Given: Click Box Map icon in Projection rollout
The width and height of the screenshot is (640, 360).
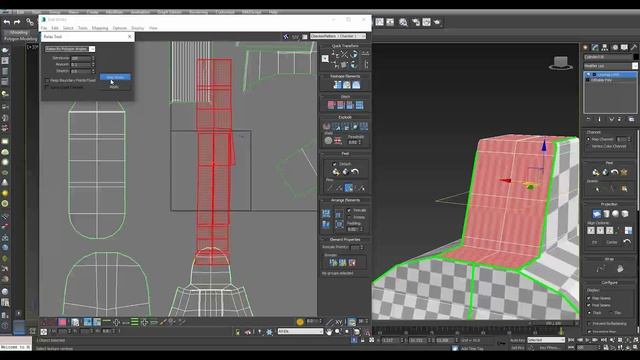Looking at the screenshot, I should click(624, 214).
